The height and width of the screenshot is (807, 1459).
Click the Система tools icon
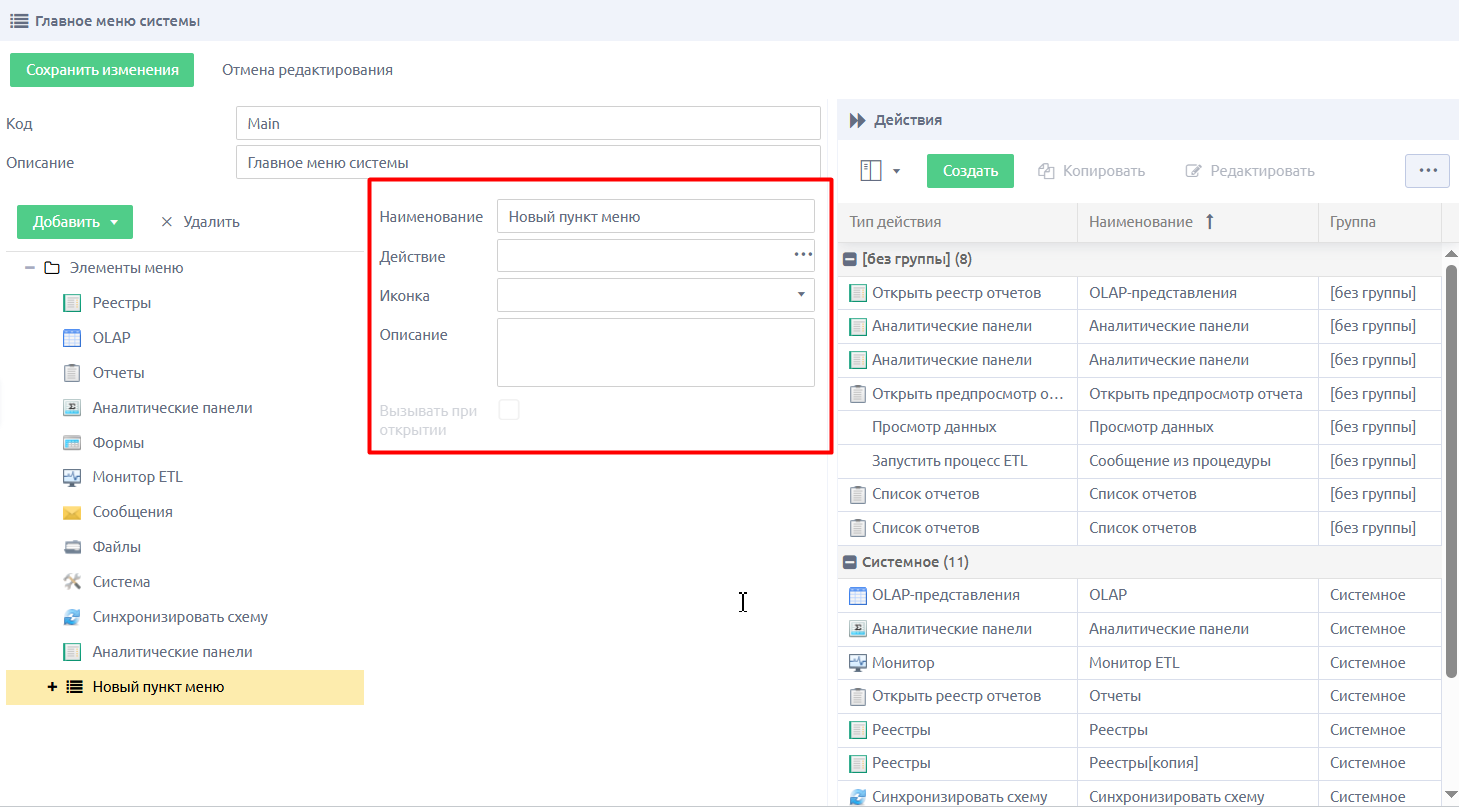71,582
